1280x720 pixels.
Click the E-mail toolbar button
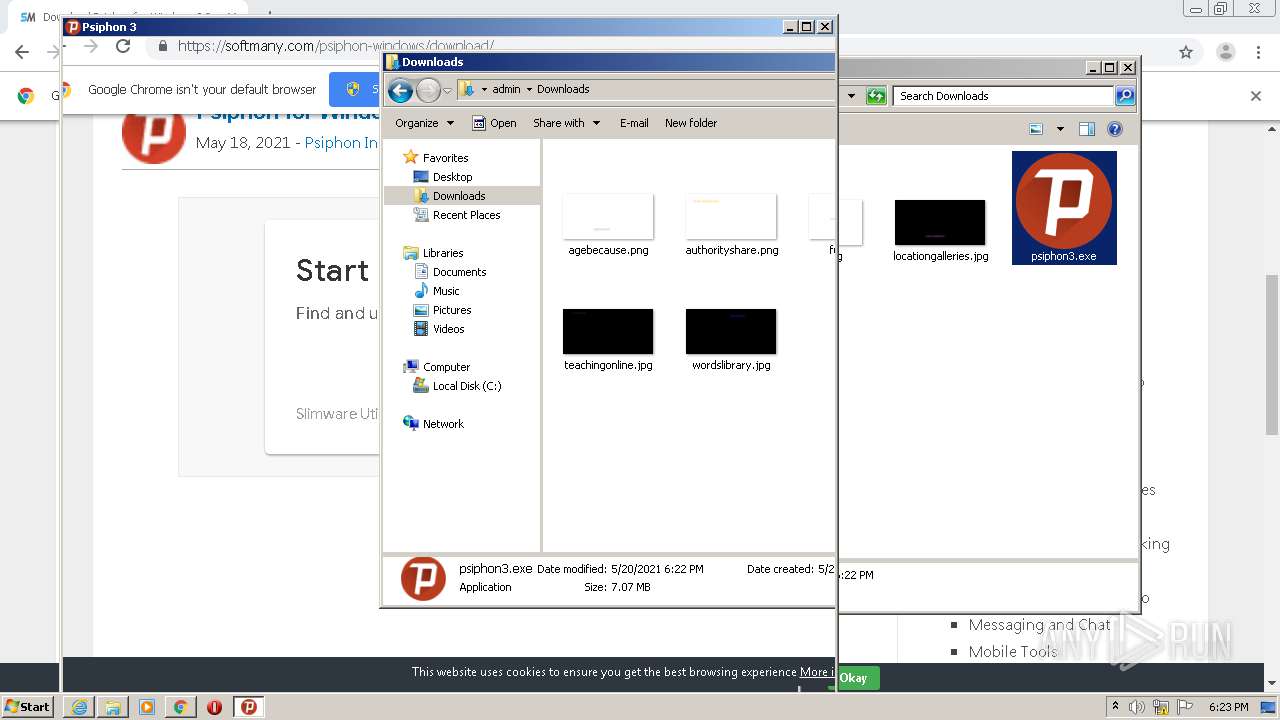634,123
